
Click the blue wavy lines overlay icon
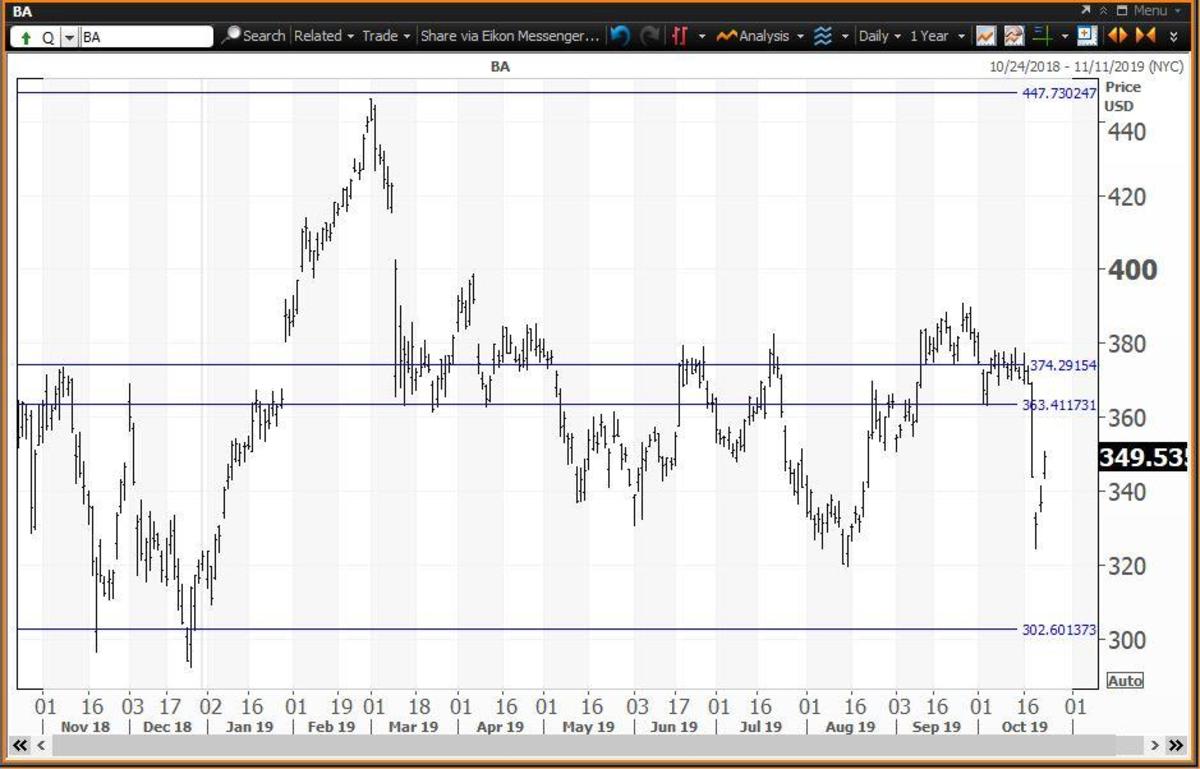point(822,36)
